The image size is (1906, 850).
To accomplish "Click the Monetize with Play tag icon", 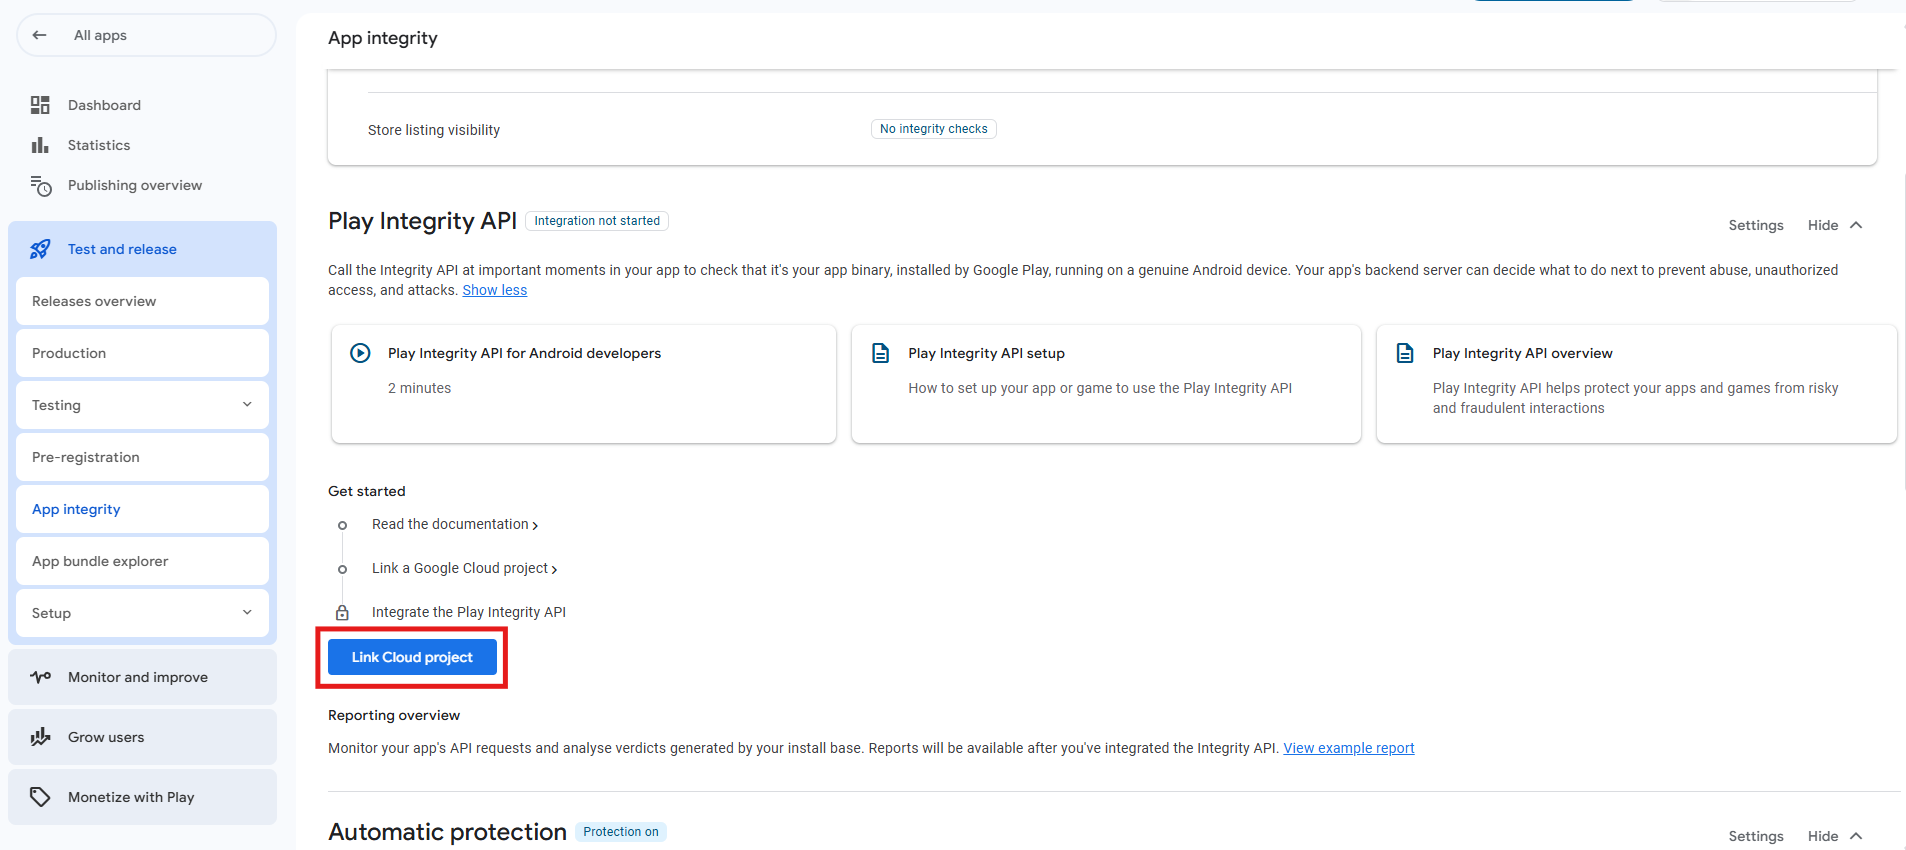I will pyautogui.click(x=40, y=797).
